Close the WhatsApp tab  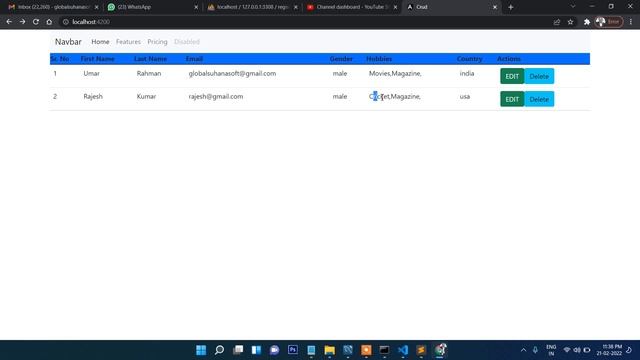click(196, 7)
